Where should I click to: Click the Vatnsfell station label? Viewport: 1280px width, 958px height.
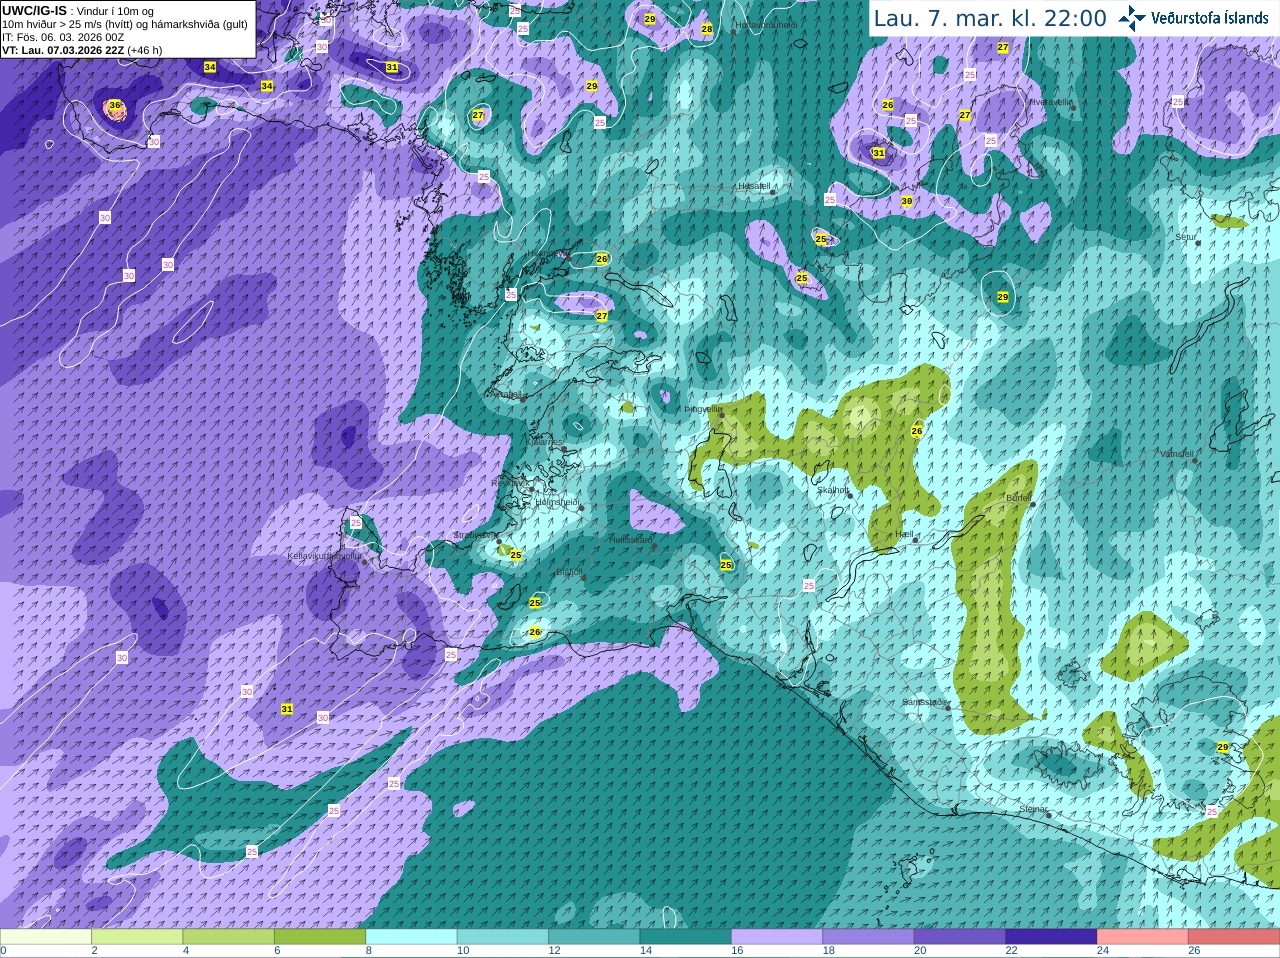(1177, 454)
